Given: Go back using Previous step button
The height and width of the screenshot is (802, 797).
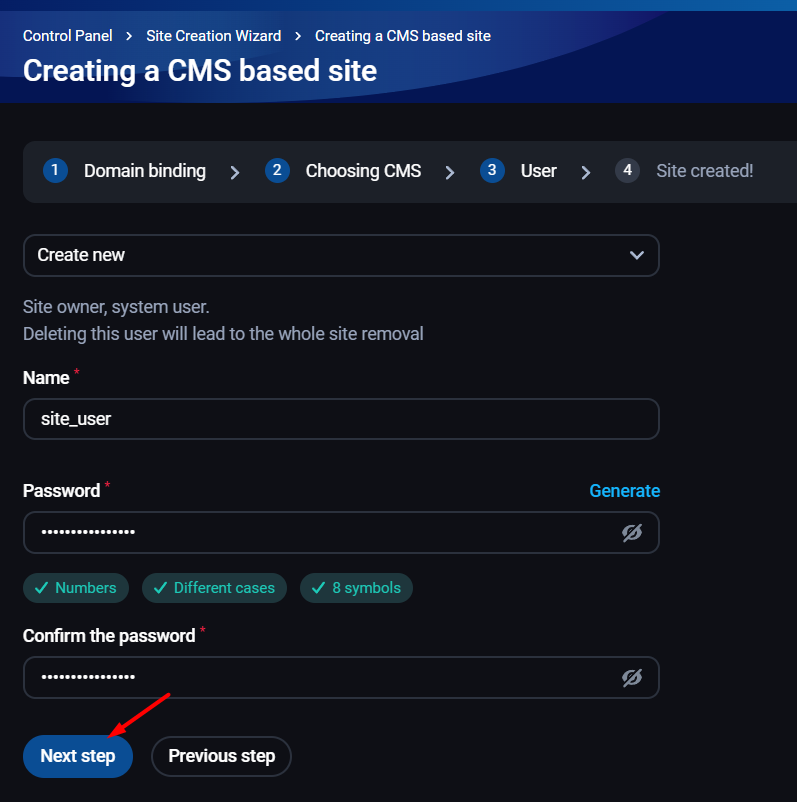Looking at the screenshot, I should pos(221,756).
